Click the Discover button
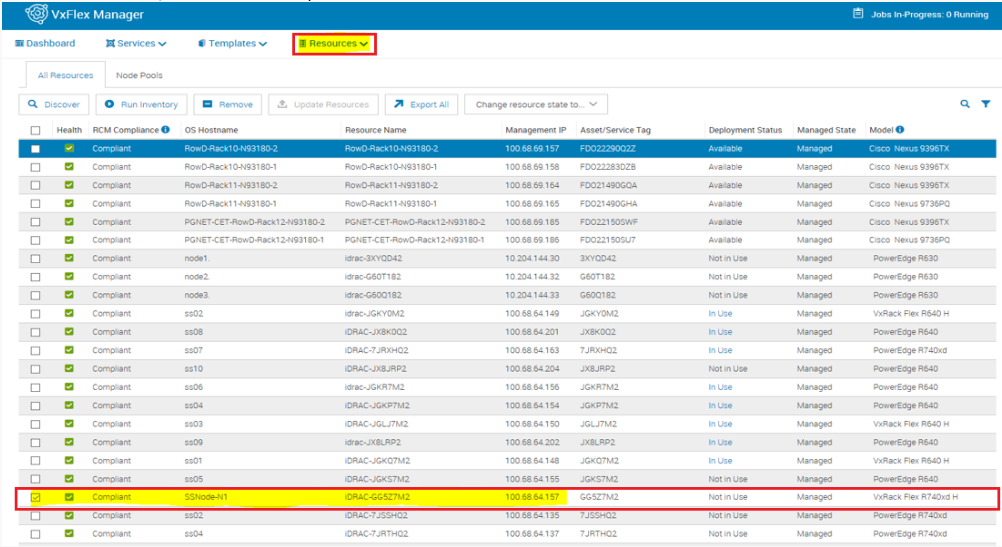 (x=54, y=104)
